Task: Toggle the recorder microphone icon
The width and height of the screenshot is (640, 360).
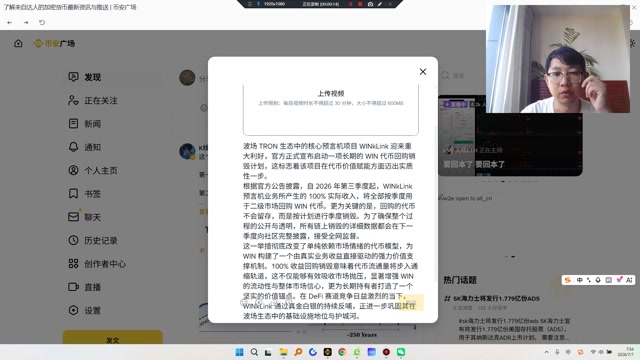Action: [259, 4]
